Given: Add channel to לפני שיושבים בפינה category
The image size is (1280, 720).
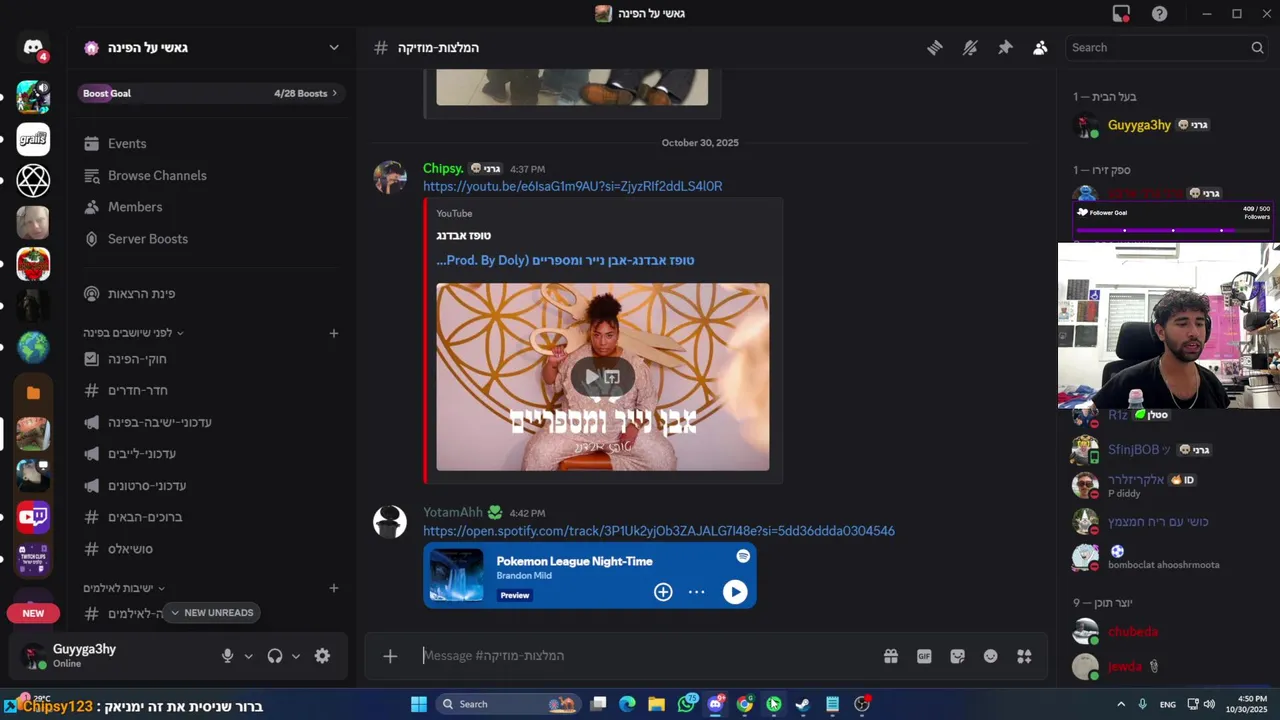Looking at the screenshot, I should tap(334, 333).
